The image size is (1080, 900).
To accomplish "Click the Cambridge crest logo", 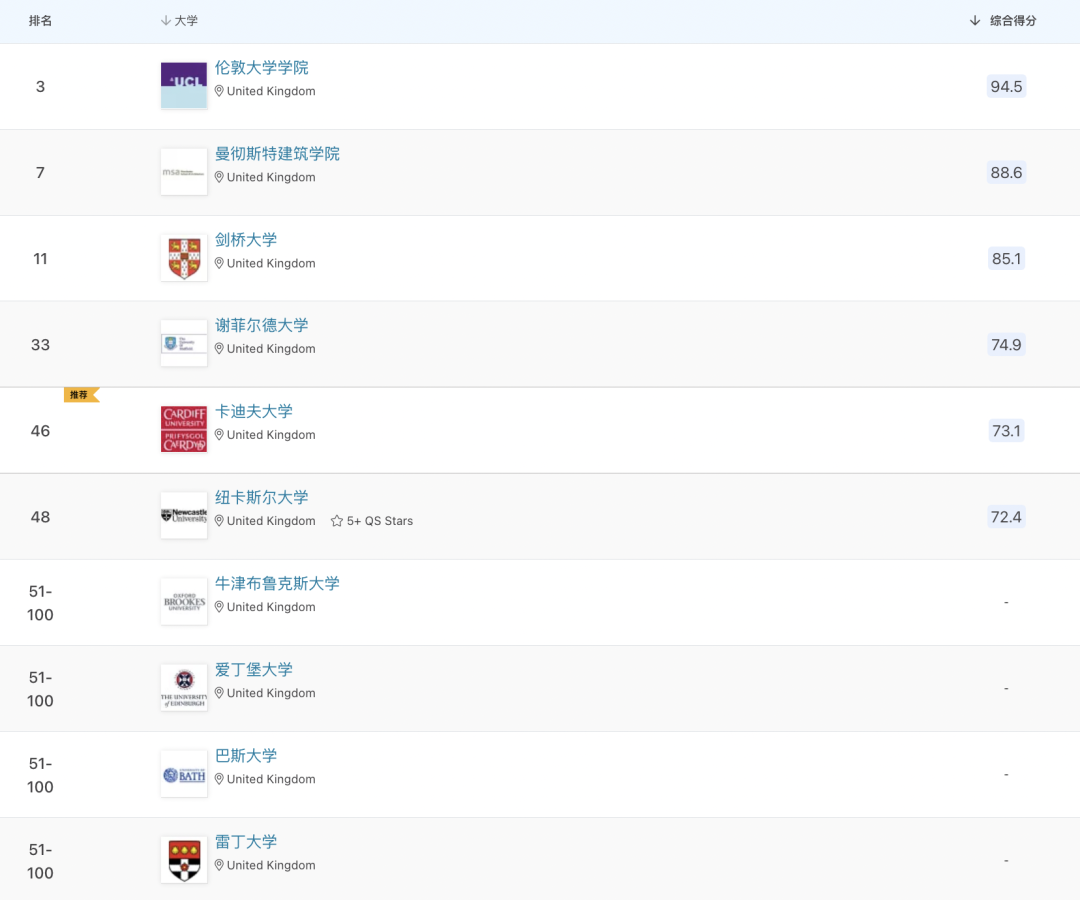I will click(184, 258).
